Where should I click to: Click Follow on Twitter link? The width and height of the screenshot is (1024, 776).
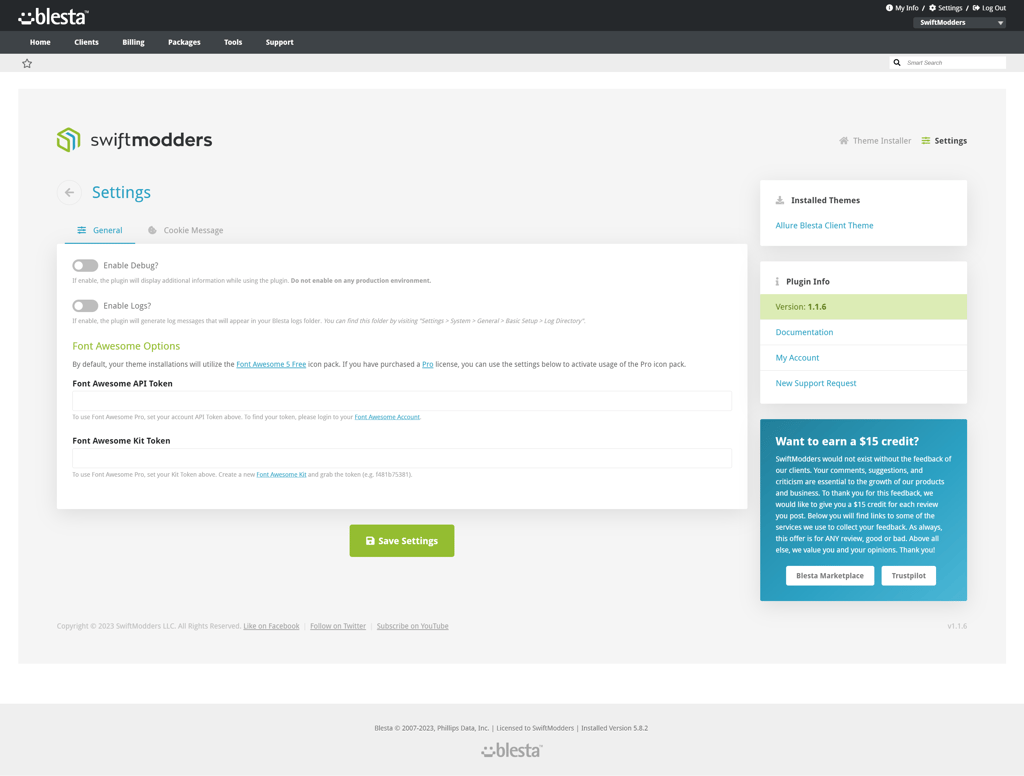[338, 626]
